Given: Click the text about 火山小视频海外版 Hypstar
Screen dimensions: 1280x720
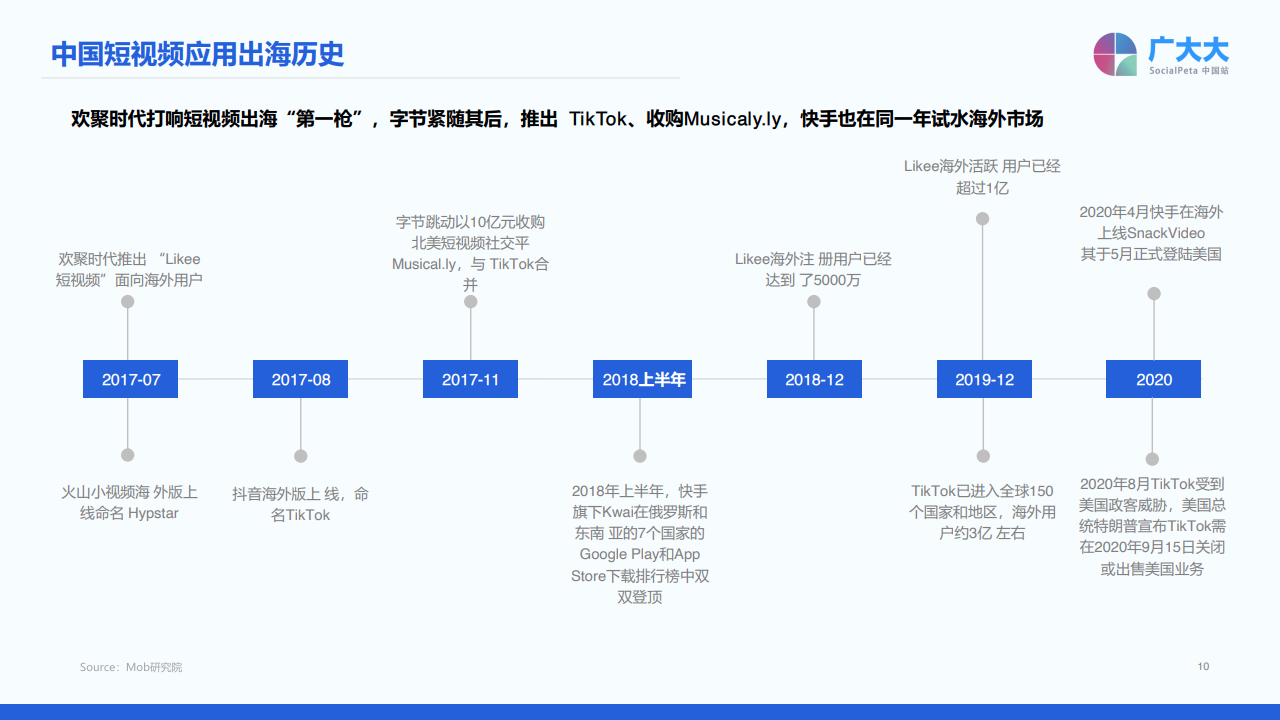Looking at the screenshot, I should [x=129, y=503].
